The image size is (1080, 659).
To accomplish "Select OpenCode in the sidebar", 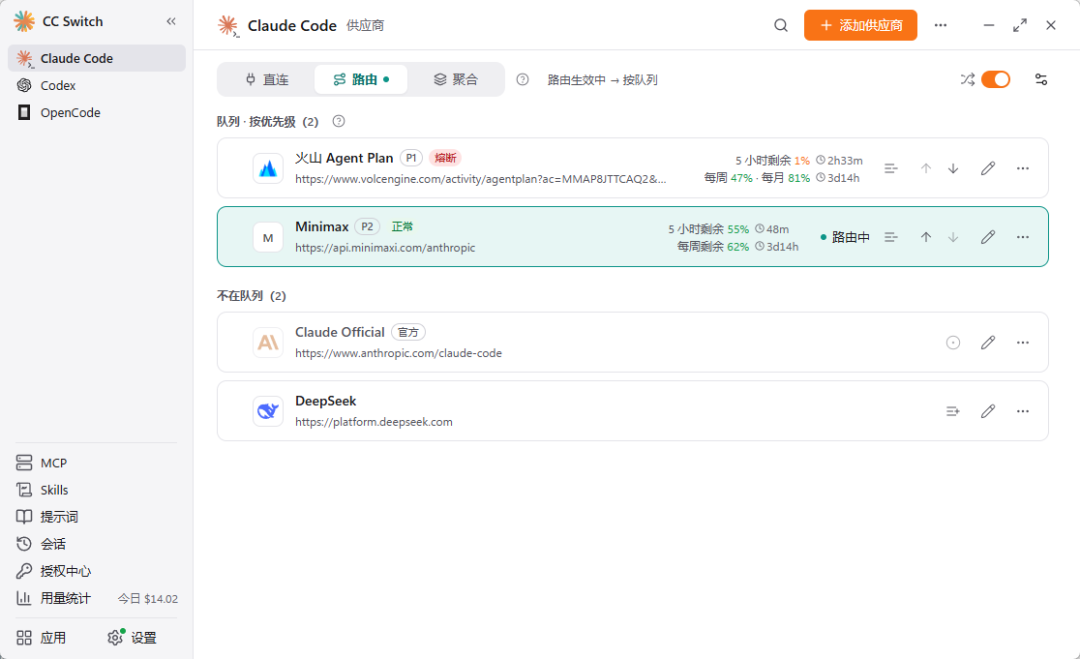I will (97, 112).
